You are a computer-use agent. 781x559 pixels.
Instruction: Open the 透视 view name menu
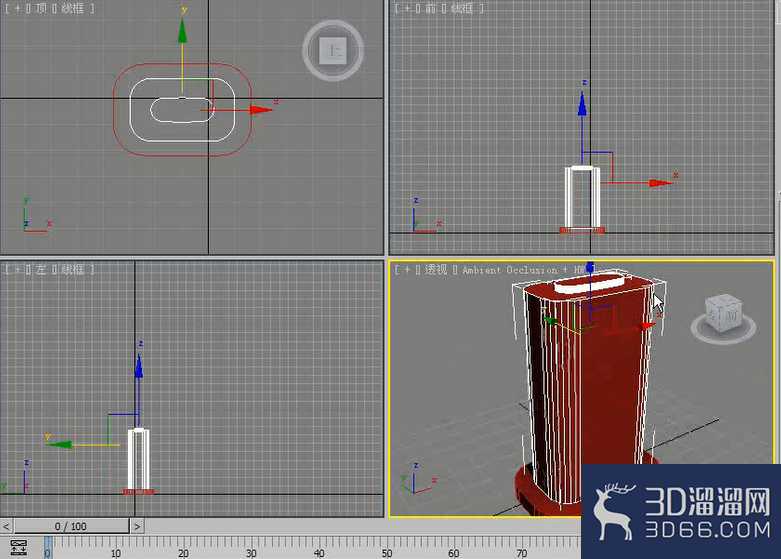436,270
